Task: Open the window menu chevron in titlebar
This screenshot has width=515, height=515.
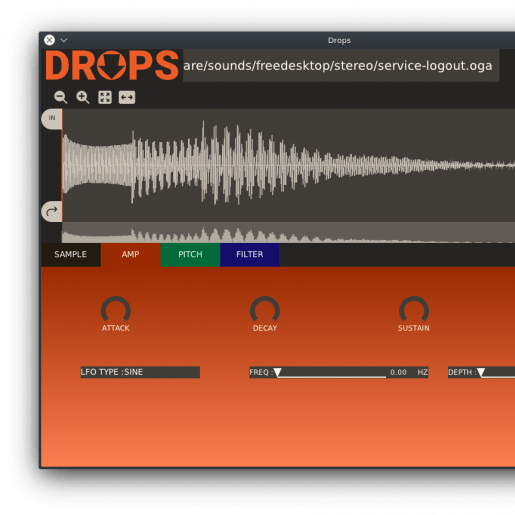Action: (64, 40)
